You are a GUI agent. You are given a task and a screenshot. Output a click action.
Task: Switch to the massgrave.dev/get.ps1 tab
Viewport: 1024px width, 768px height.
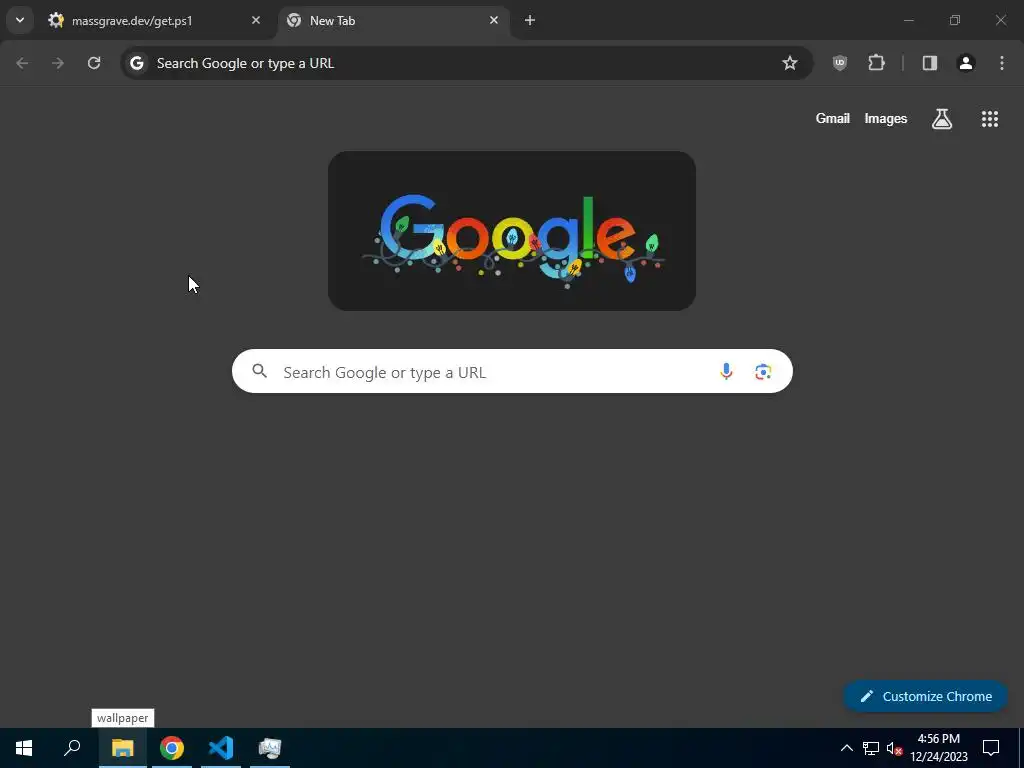click(156, 21)
